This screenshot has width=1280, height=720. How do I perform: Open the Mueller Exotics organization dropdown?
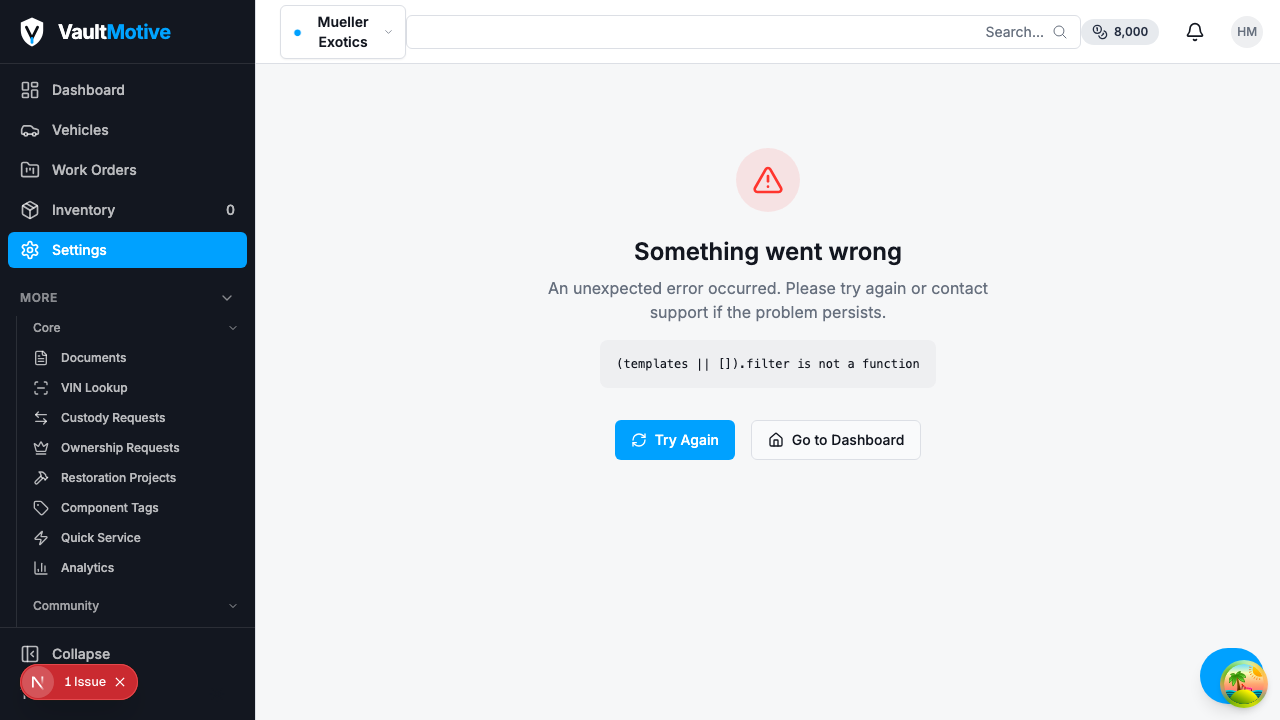pos(343,32)
